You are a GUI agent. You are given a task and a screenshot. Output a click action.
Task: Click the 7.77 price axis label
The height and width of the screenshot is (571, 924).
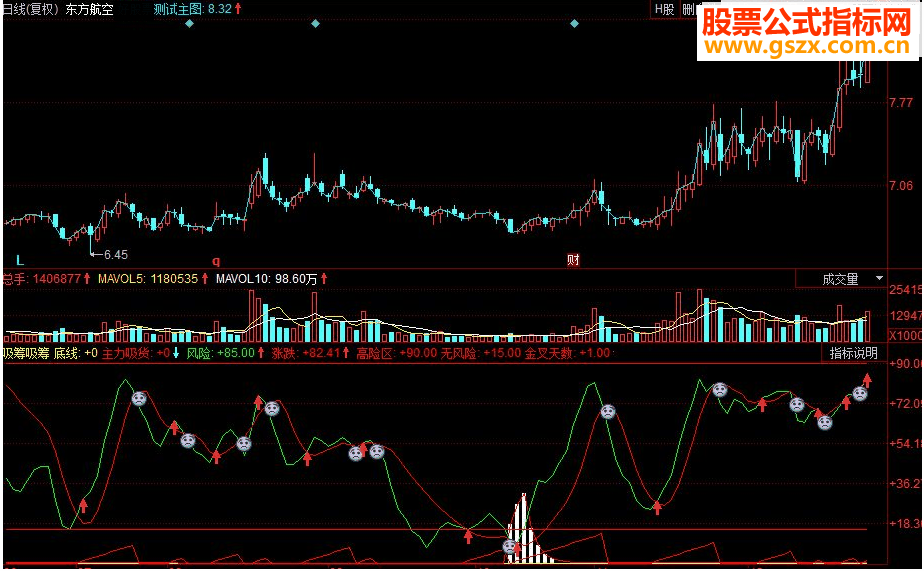(901, 103)
